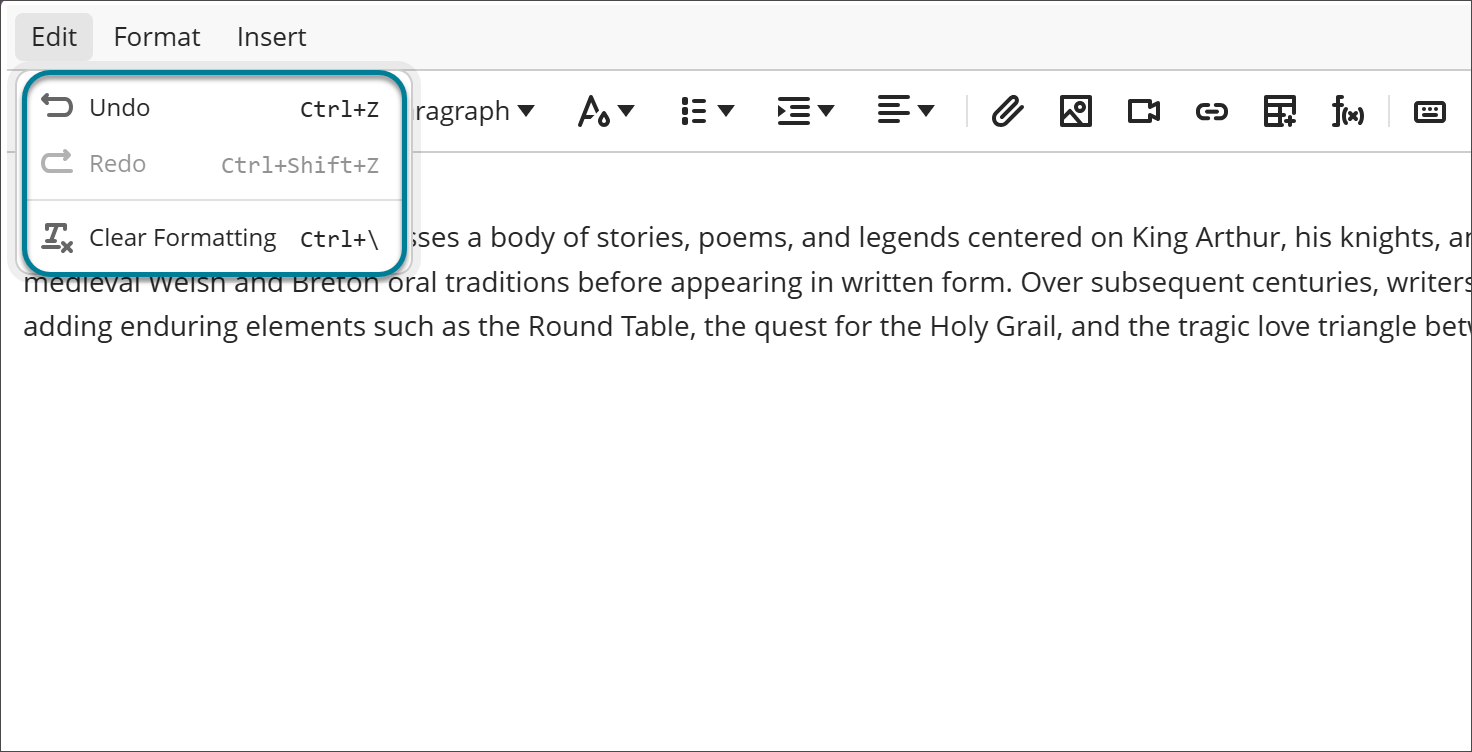The image size is (1472, 752).
Task: Insert an image with the picture icon
Action: pos(1076,111)
